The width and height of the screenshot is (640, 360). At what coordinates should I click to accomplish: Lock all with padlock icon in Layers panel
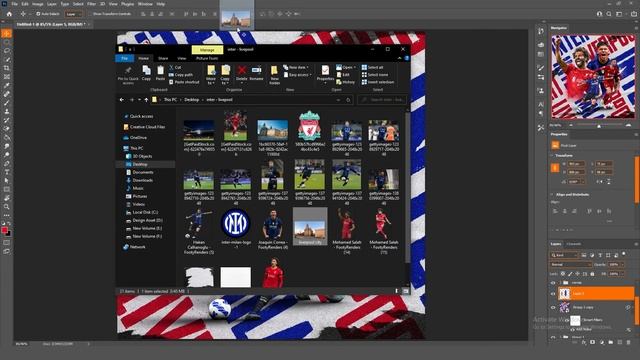[592, 274]
